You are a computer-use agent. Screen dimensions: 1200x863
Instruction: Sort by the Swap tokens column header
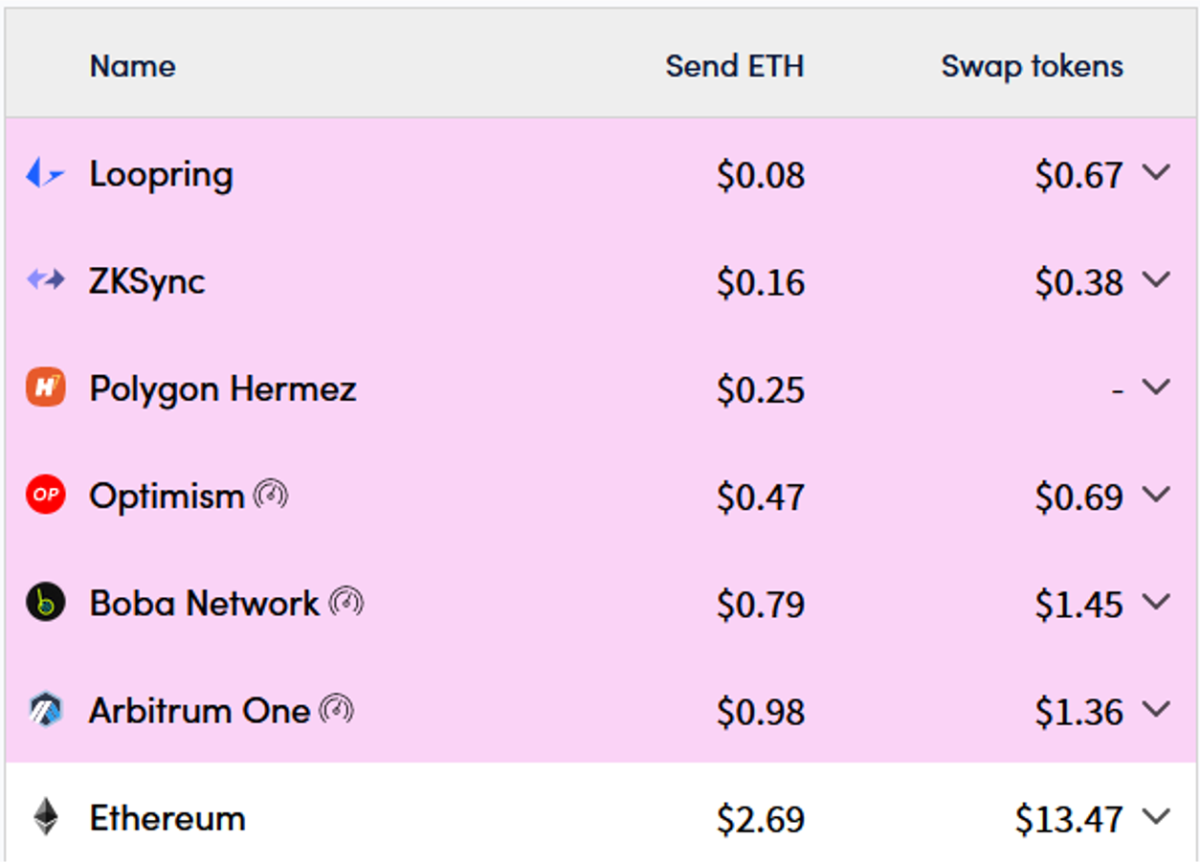pyautogui.click(x=1032, y=66)
